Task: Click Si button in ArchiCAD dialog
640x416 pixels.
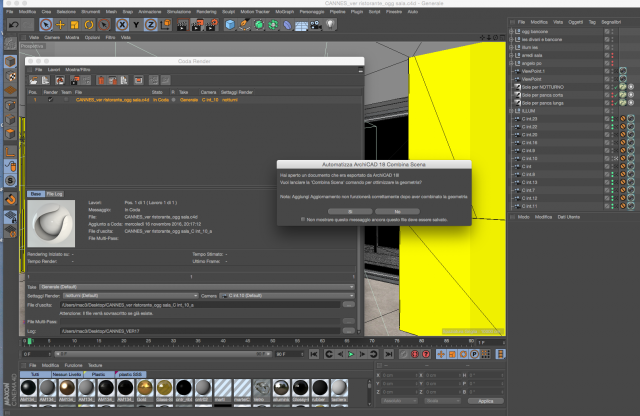Action: click(x=350, y=211)
